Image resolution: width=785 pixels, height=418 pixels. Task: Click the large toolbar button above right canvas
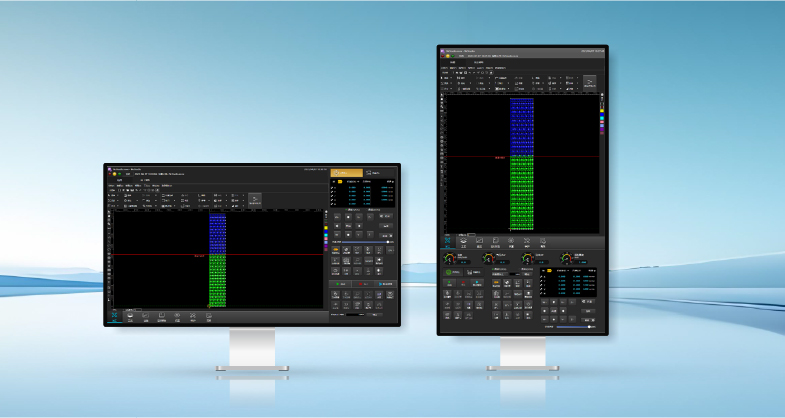click(590, 82)
